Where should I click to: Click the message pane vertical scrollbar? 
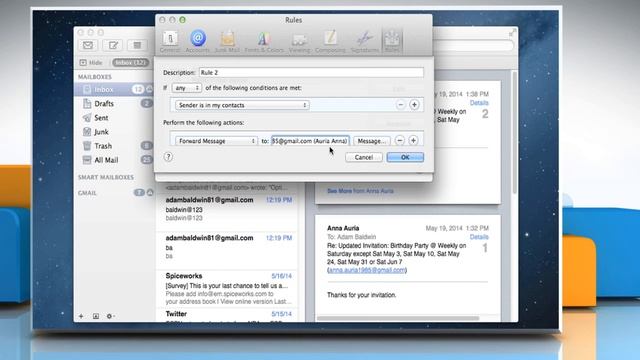point(514,133)
